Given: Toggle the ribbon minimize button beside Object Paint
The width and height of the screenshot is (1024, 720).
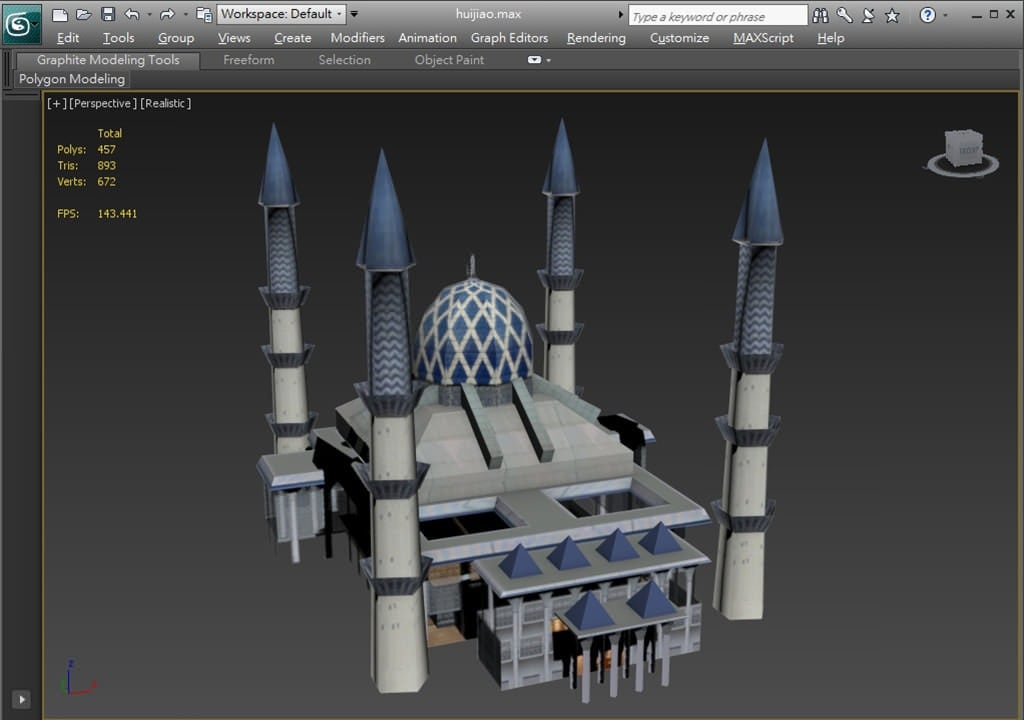Looking at the screenshot, I should [535, 60].
